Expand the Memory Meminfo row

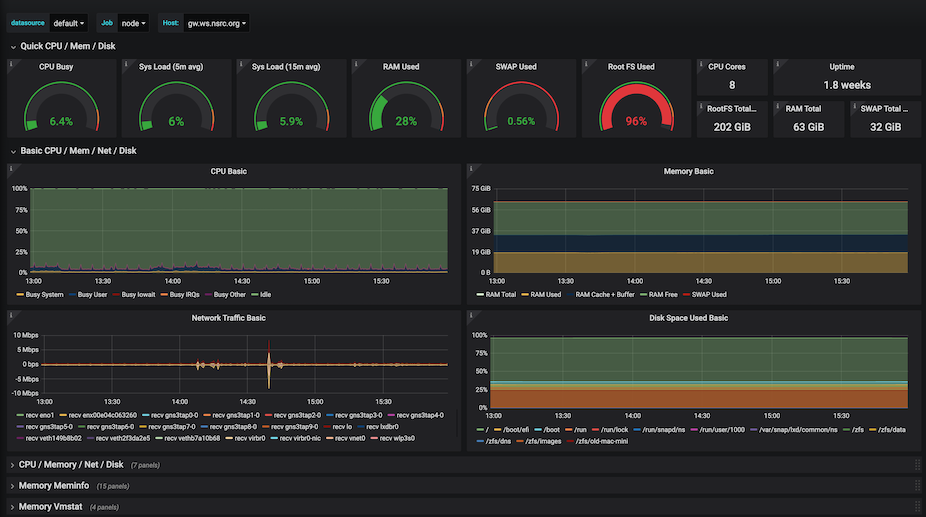coord(53,486)
